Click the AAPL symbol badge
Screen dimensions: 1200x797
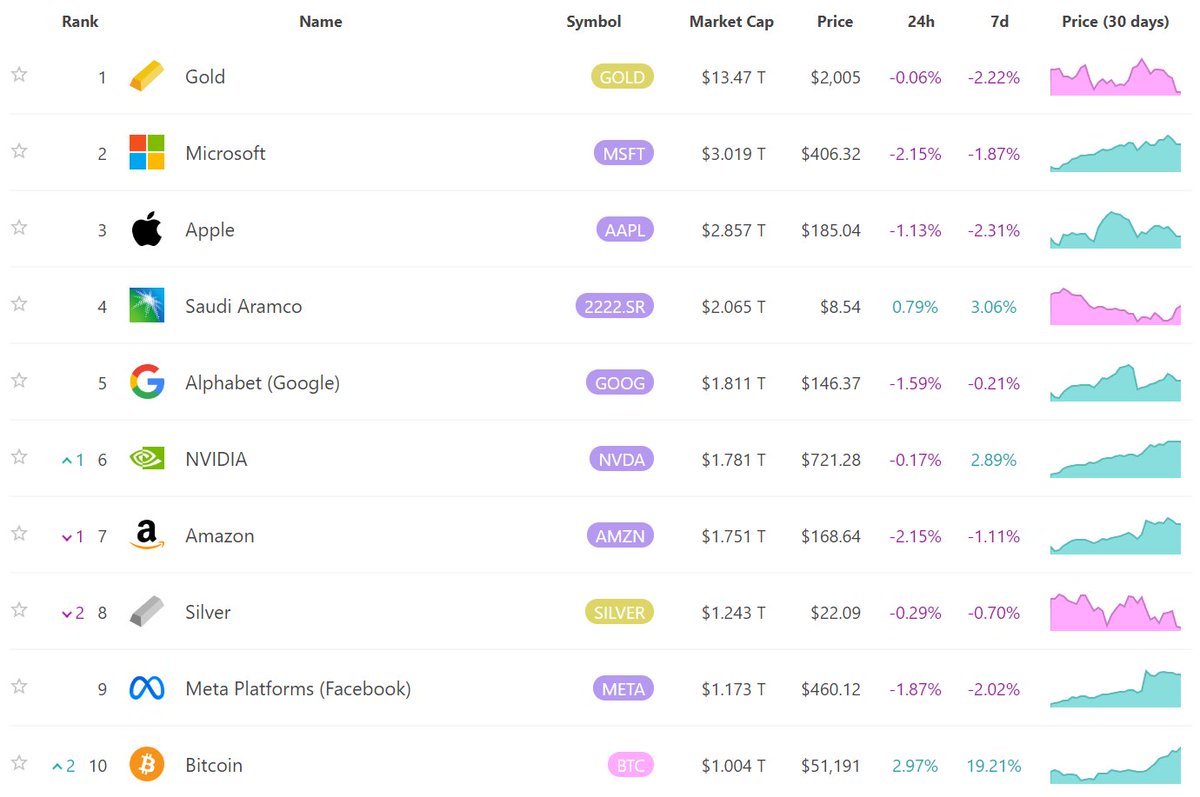click(x=625, y=230)
